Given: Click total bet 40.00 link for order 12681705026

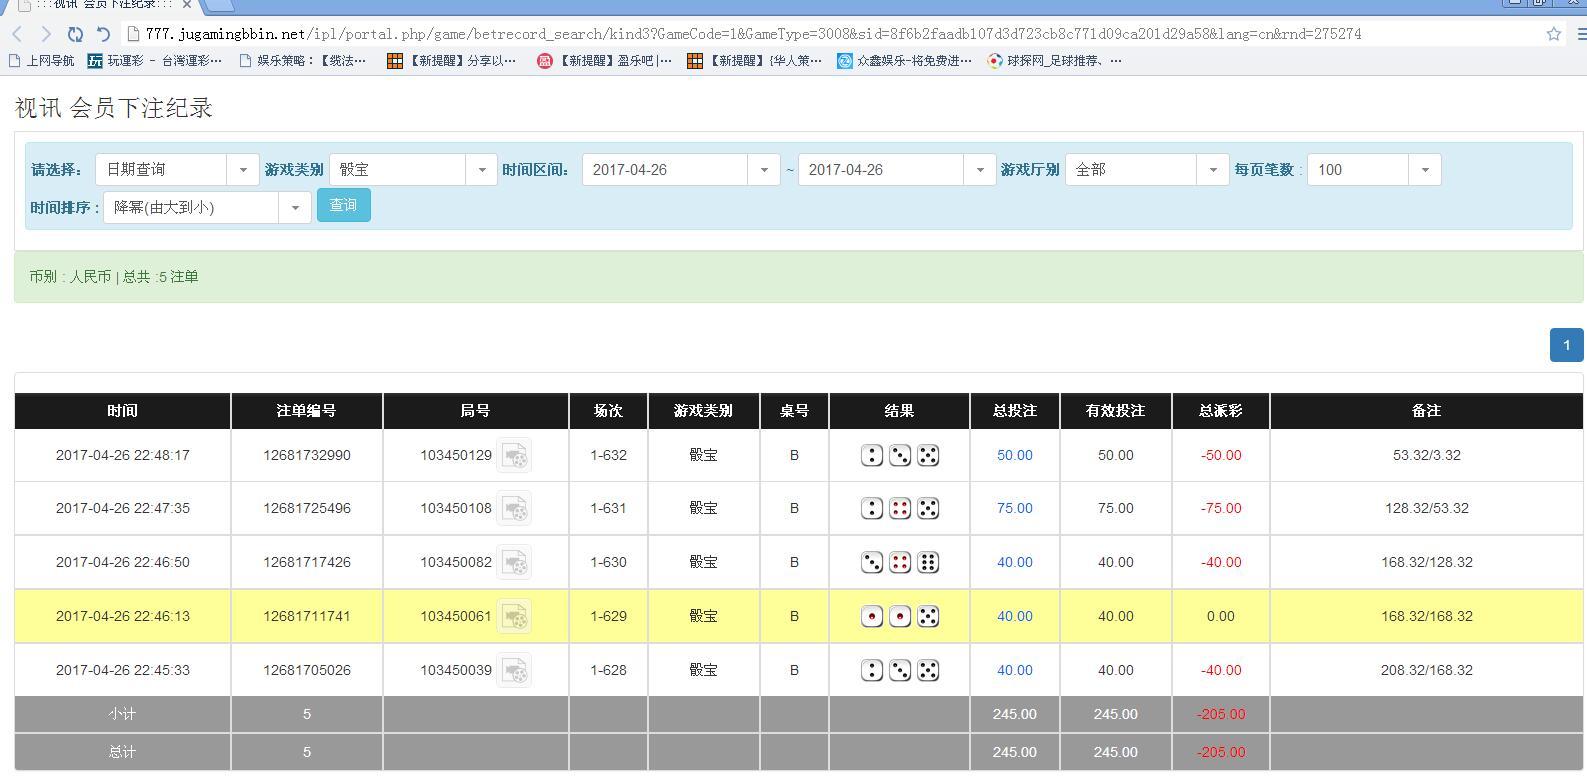Looking at the screenshot, I should pos(1015,671).
